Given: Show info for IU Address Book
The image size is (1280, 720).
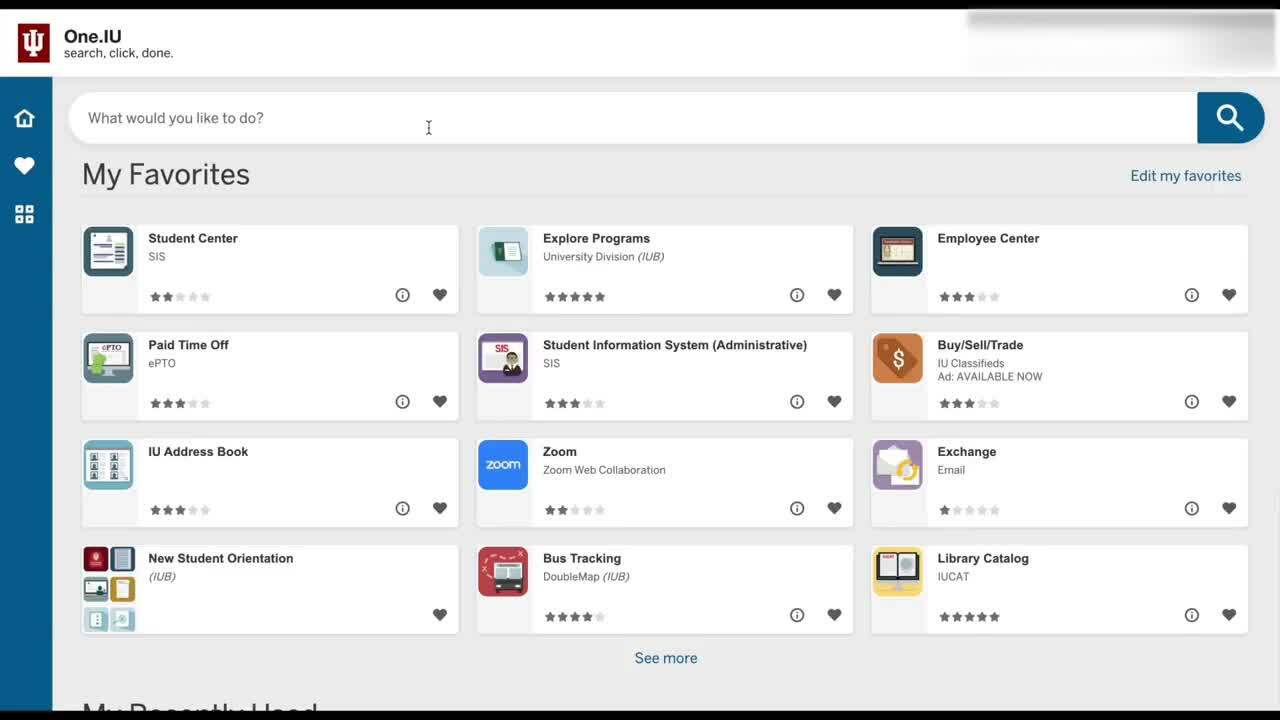Looking at the screenshot, I should [x=402, y=508].
